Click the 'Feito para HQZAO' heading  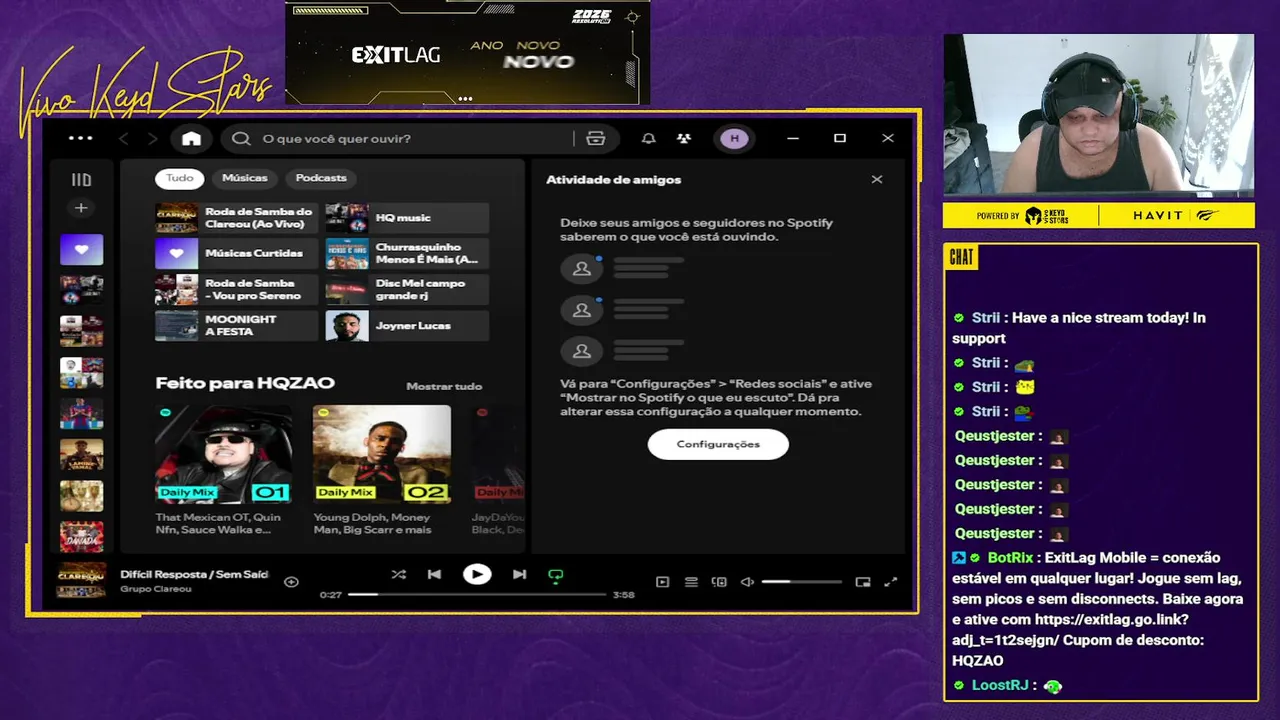click(245, 383)
